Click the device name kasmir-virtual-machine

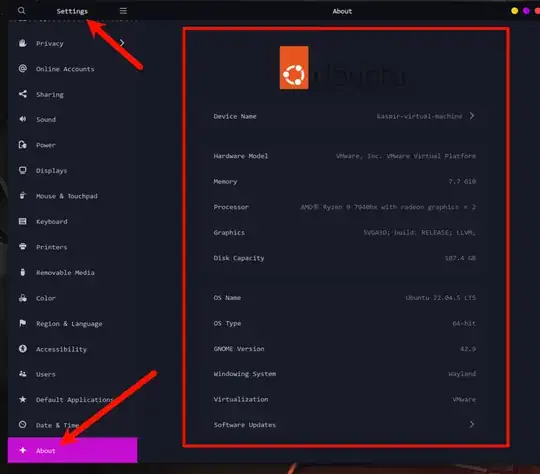[x=419, y=116]
